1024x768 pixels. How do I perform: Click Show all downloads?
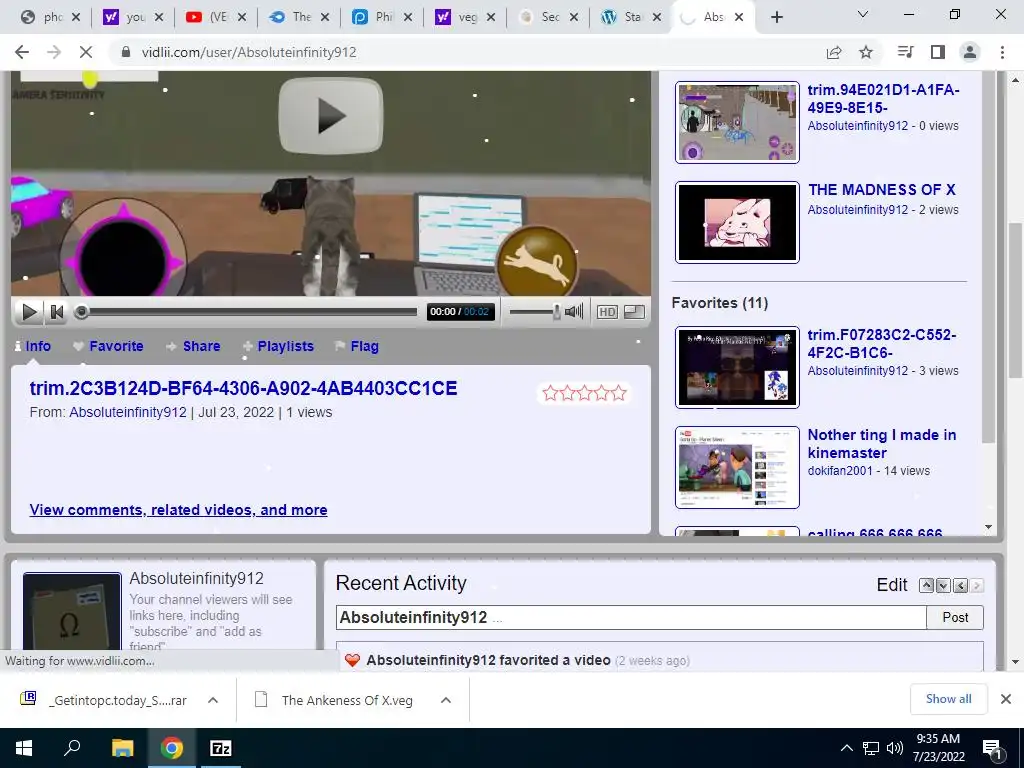click(948, 699)
